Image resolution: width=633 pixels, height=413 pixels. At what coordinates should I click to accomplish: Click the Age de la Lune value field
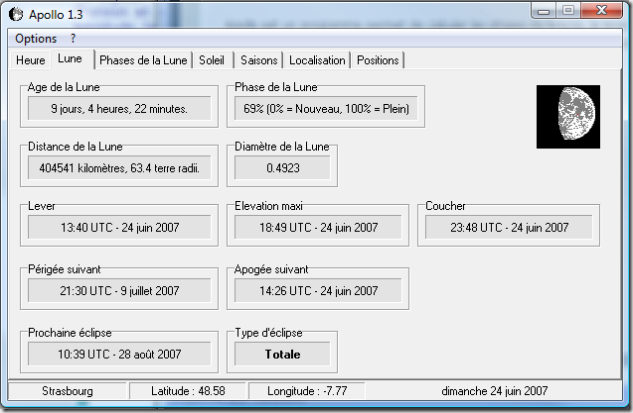(119, 108)
